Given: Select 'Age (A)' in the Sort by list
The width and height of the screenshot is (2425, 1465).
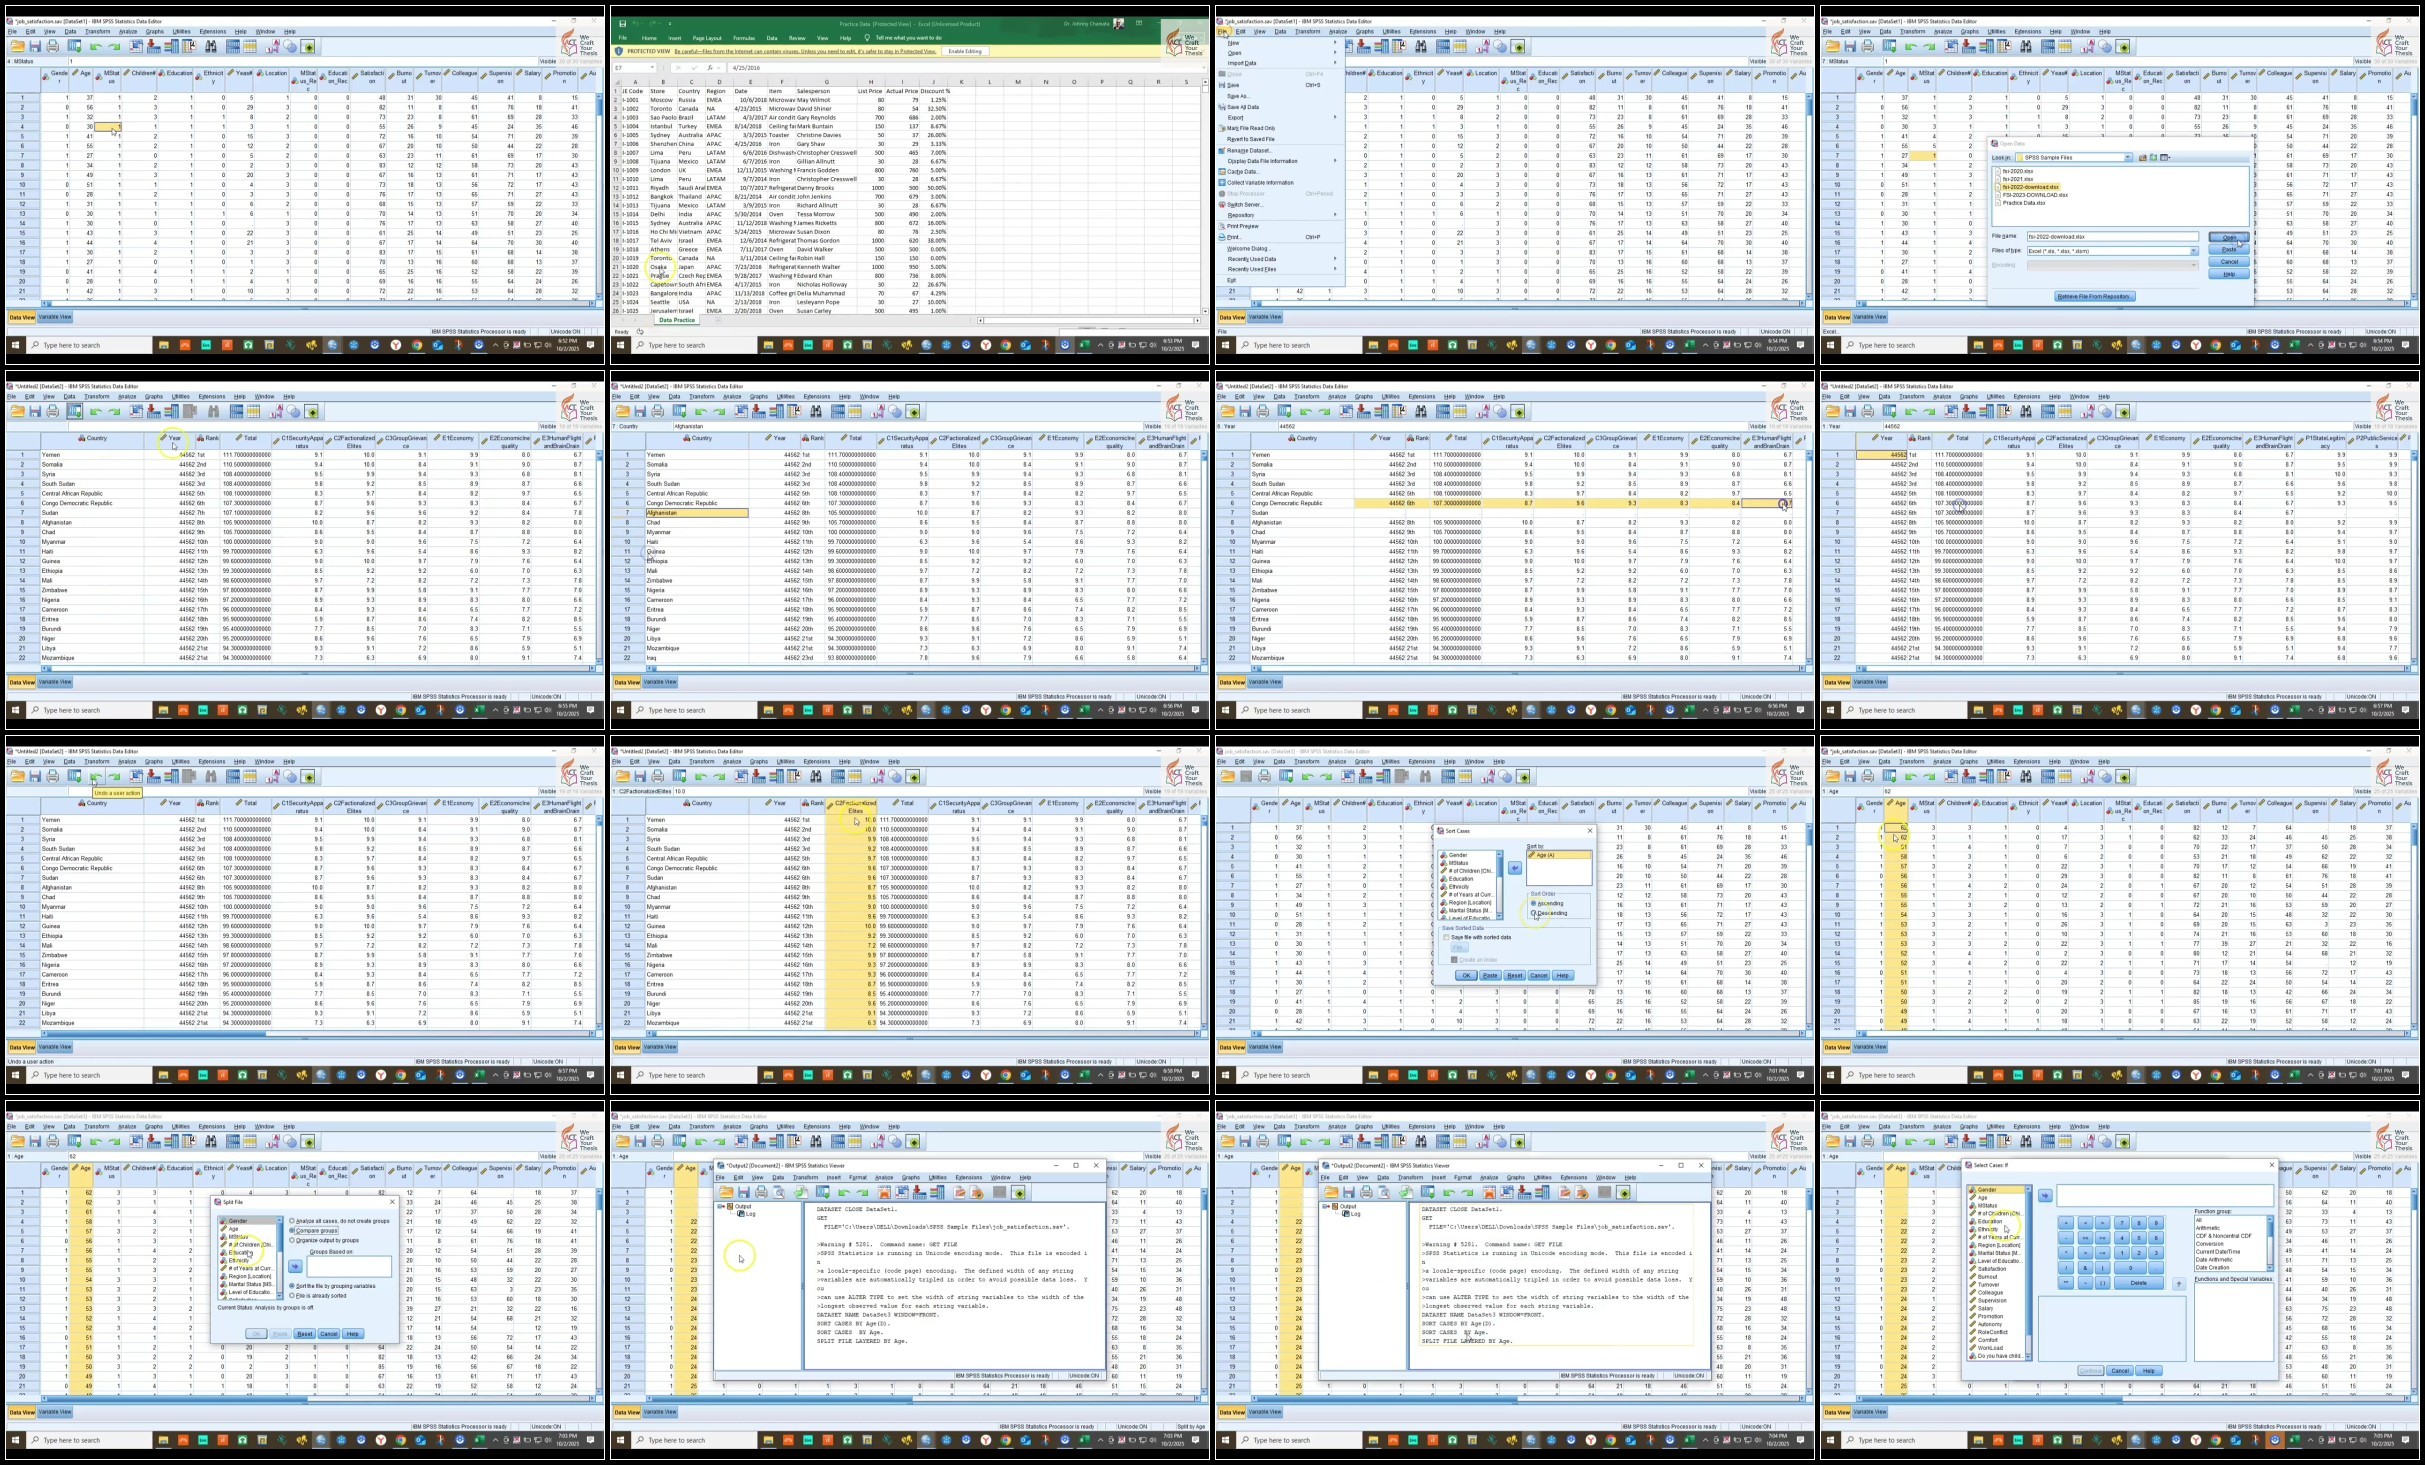Looking at the screenshot, I should tap(1558, 856).
